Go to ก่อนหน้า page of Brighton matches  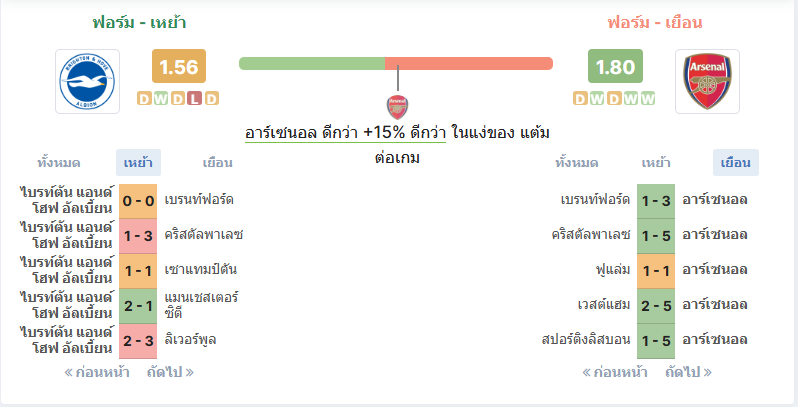pos(97,372)
